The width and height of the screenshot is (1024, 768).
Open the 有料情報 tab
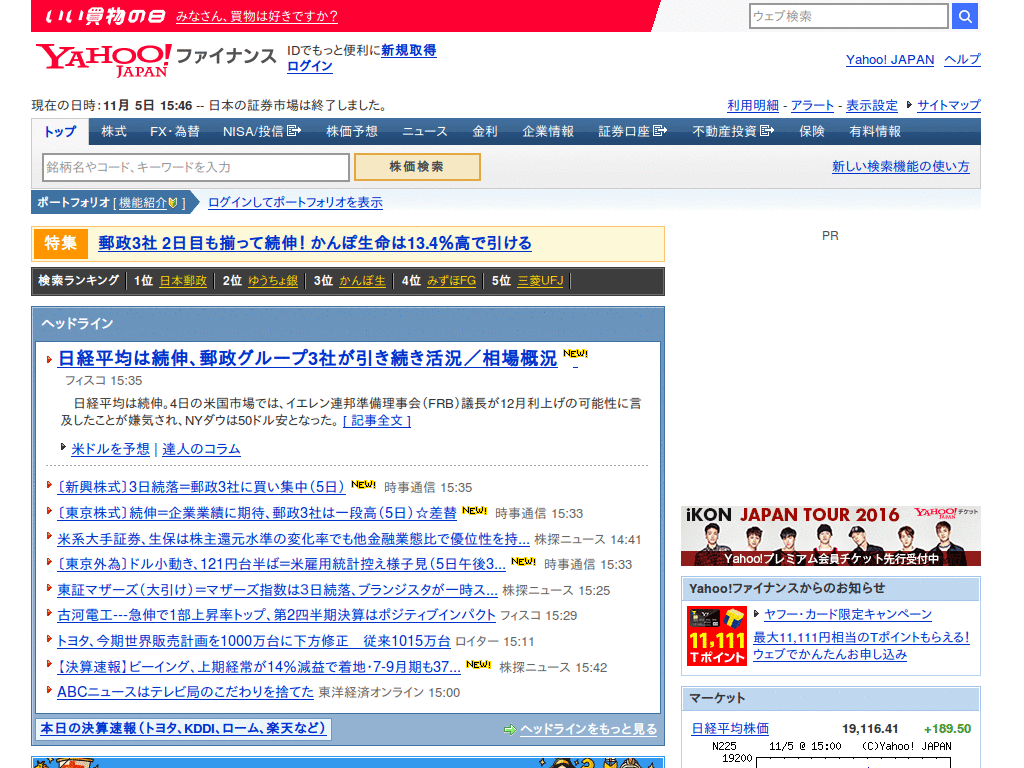tap(875, 131)
